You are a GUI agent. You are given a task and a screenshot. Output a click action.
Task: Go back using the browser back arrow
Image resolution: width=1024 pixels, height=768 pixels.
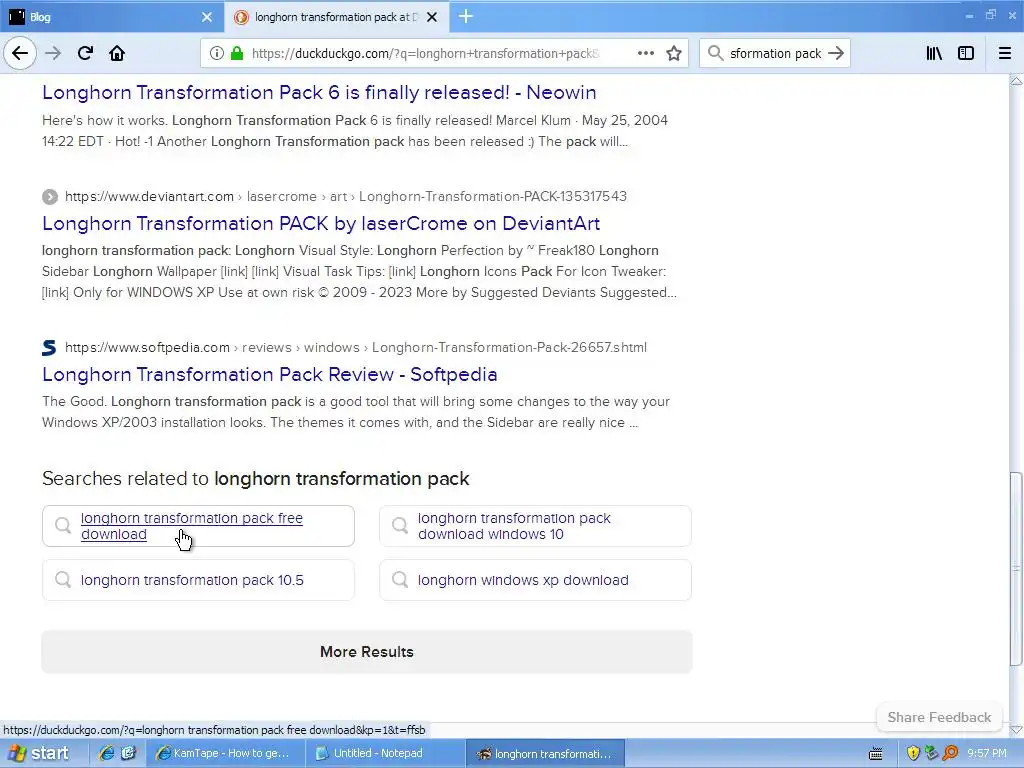(x=20, y=53)
